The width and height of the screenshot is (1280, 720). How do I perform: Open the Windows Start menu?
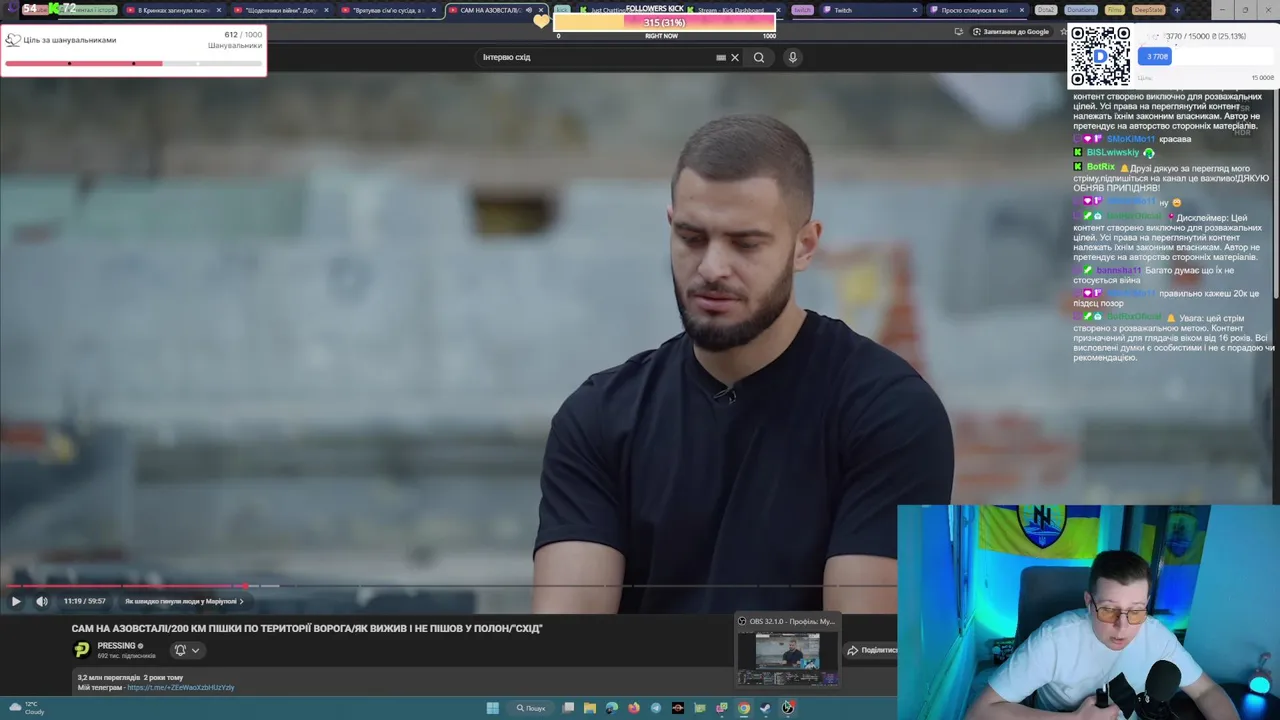click(x=493, y=708)
